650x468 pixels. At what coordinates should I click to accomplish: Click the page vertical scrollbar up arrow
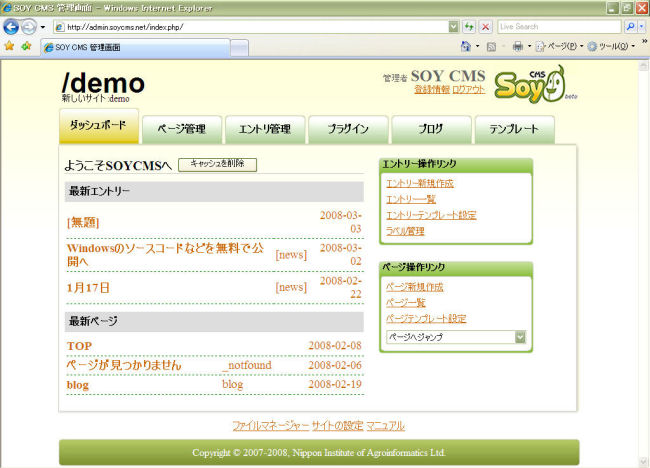pos(643,65)
